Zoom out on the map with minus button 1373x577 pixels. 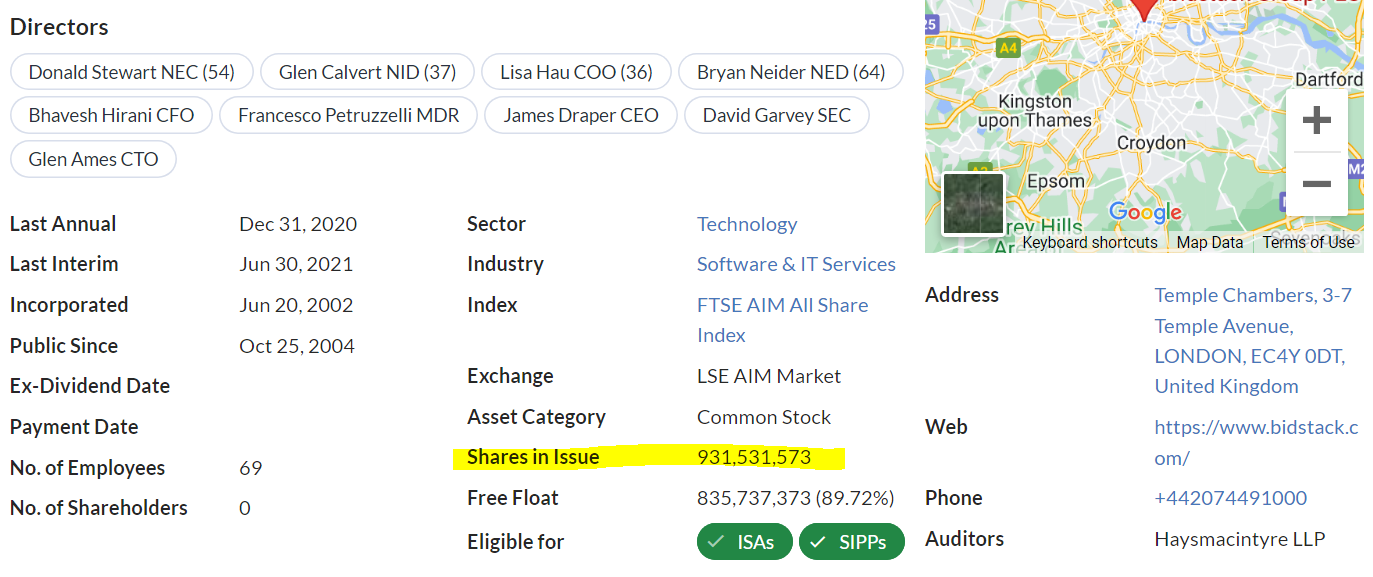pos(1316,184)
